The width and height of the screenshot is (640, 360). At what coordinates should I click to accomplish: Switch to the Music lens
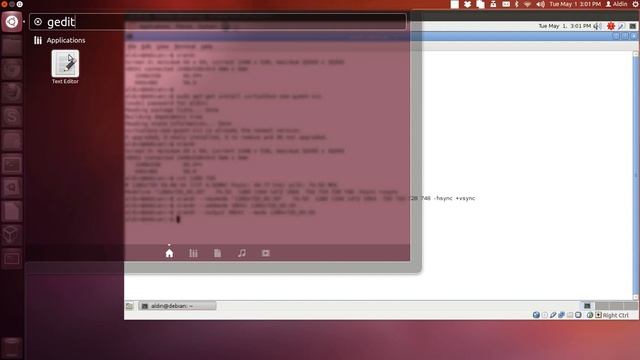(x=242, y=253)
